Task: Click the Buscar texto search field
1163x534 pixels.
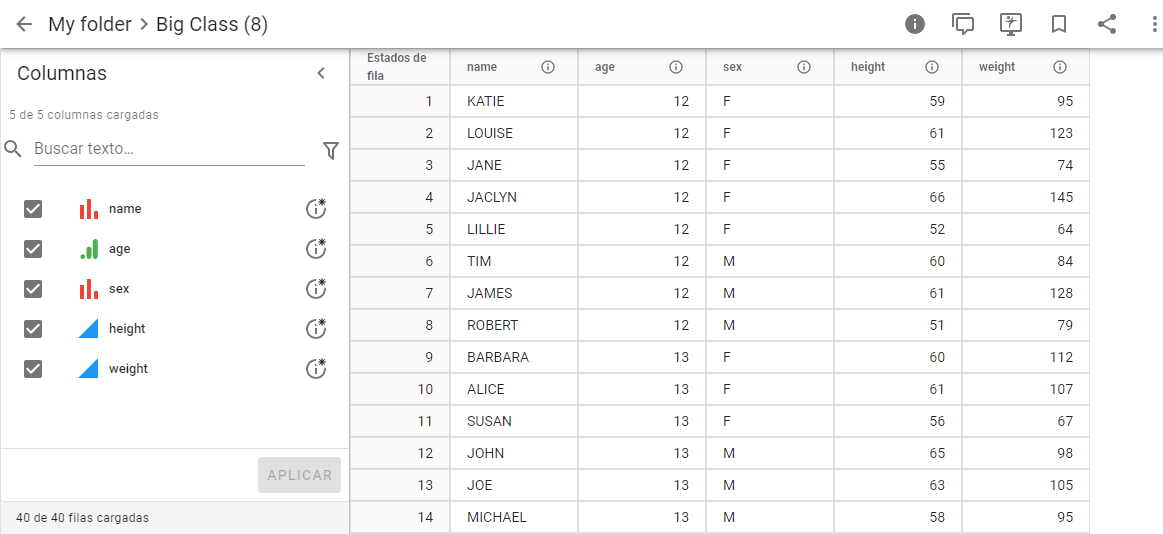Action: pos(168,149)
